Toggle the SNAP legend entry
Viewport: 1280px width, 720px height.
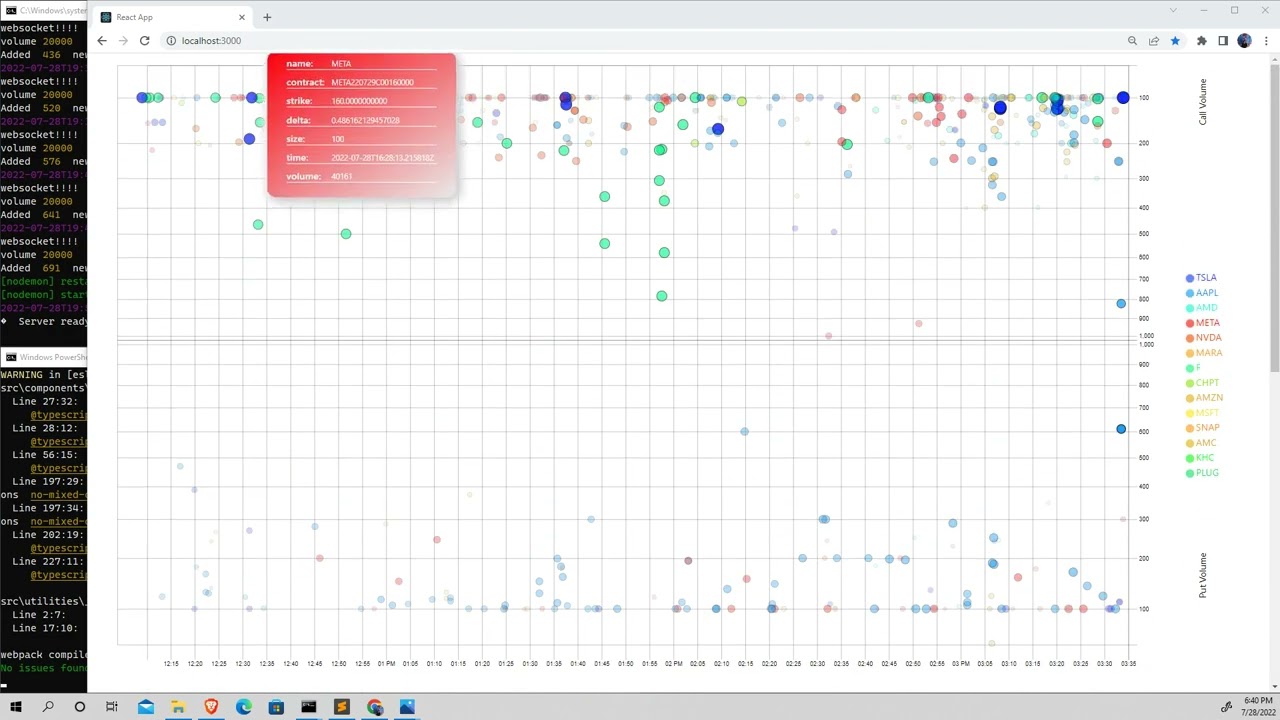point(1203,428)
